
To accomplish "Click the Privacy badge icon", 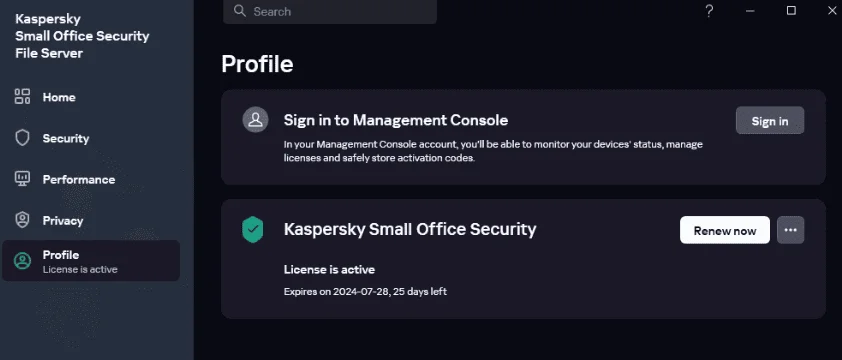I will pos(22,220).
